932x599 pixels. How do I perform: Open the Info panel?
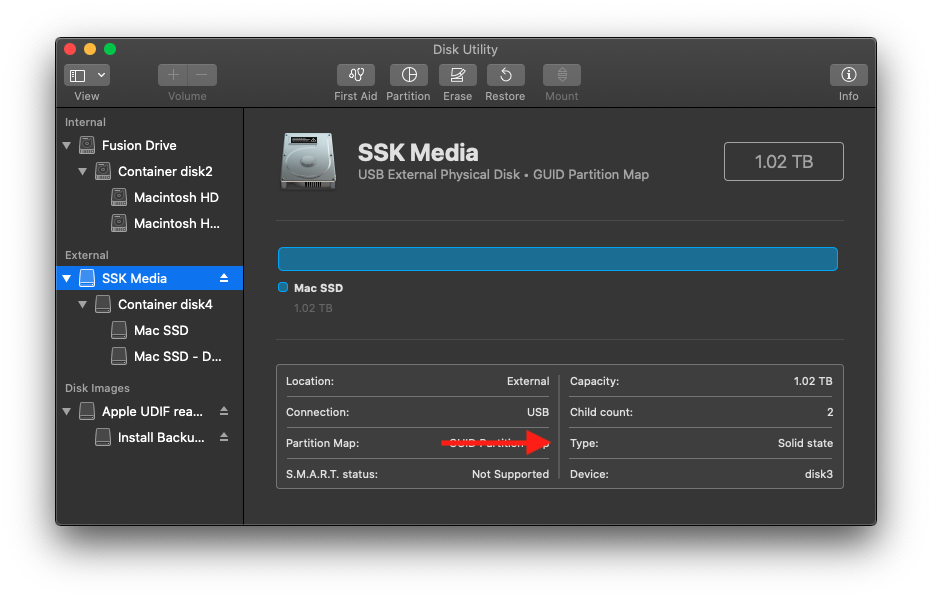848,75
